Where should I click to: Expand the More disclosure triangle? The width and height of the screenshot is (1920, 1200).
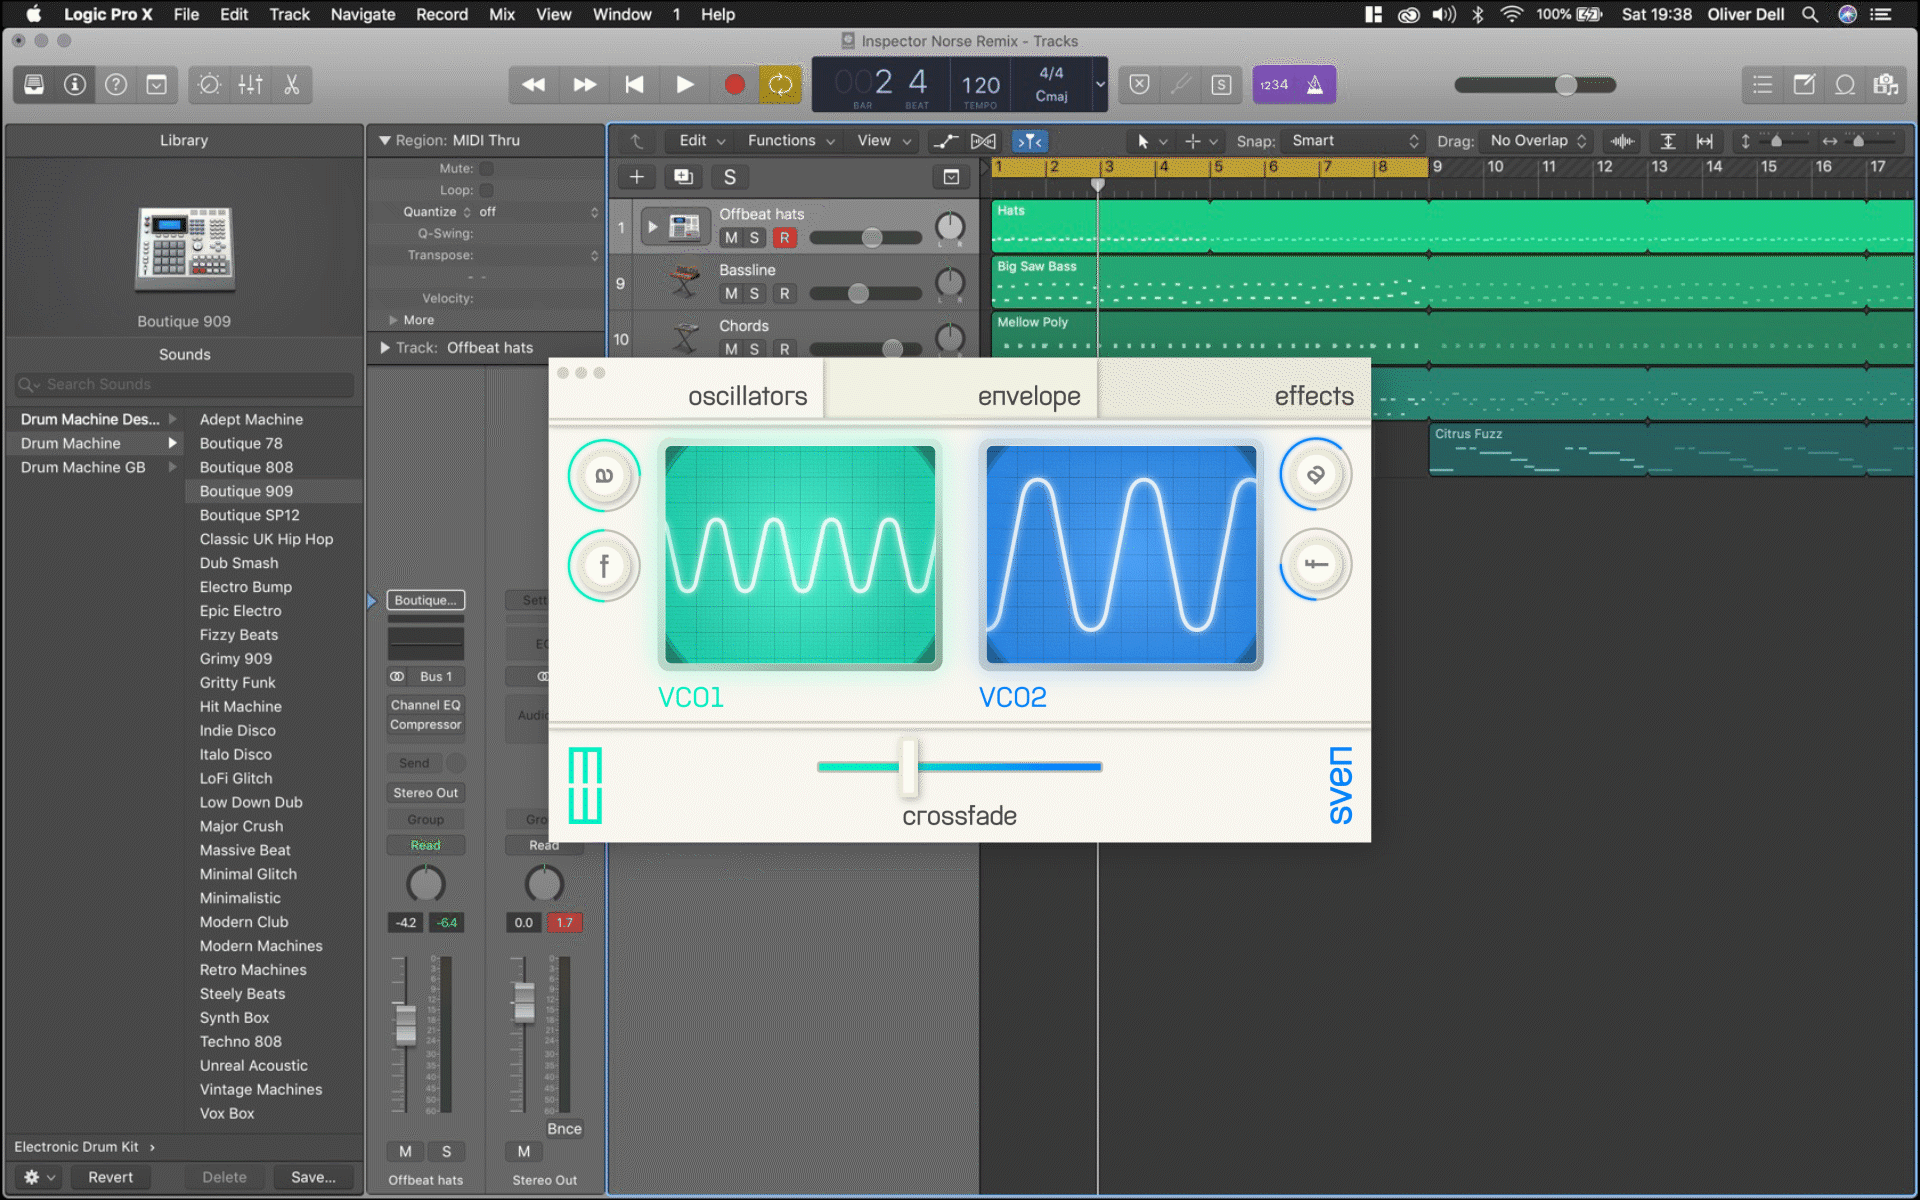click(393, 320)
